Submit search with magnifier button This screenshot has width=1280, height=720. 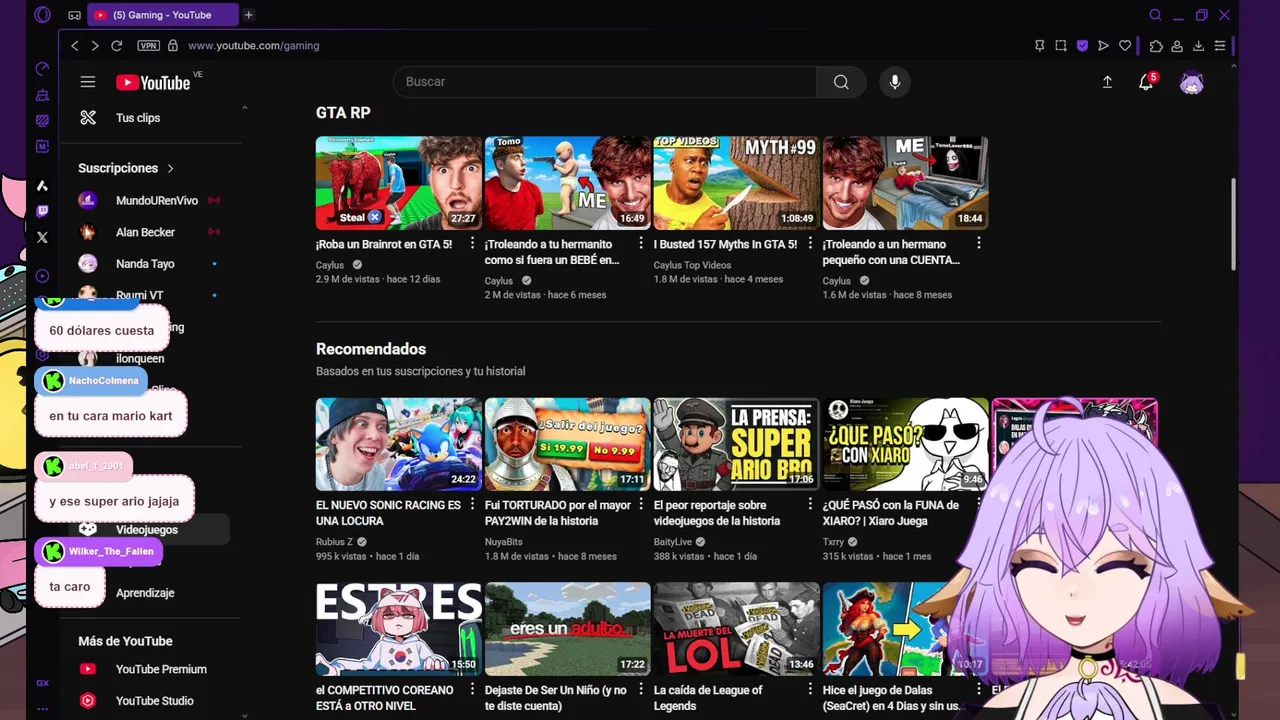(x=841, y=82)
